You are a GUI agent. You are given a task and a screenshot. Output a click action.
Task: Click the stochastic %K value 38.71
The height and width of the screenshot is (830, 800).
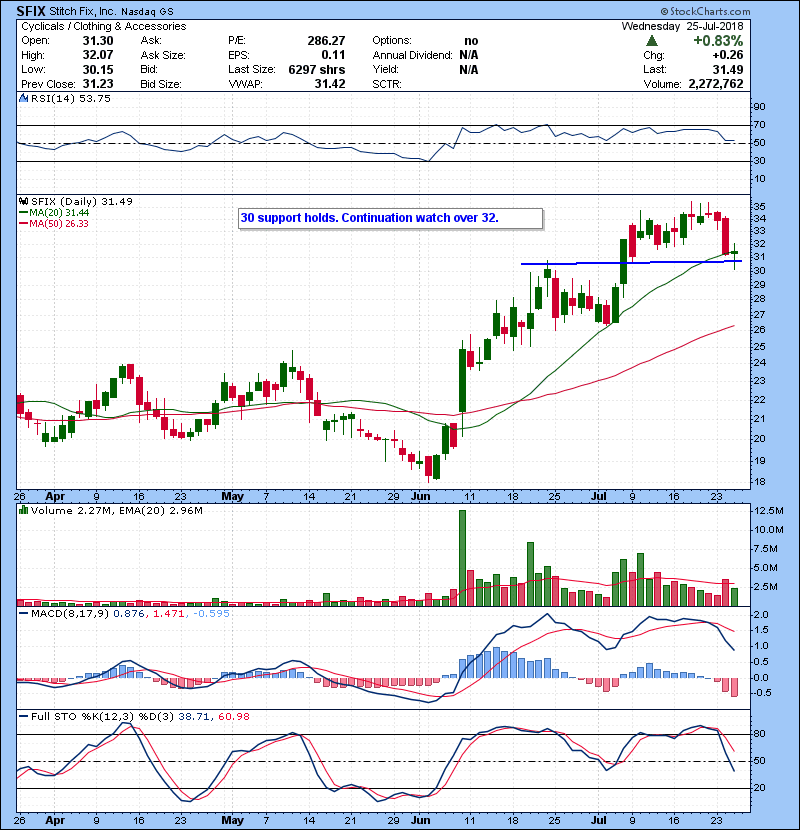[x=194, y=717]
